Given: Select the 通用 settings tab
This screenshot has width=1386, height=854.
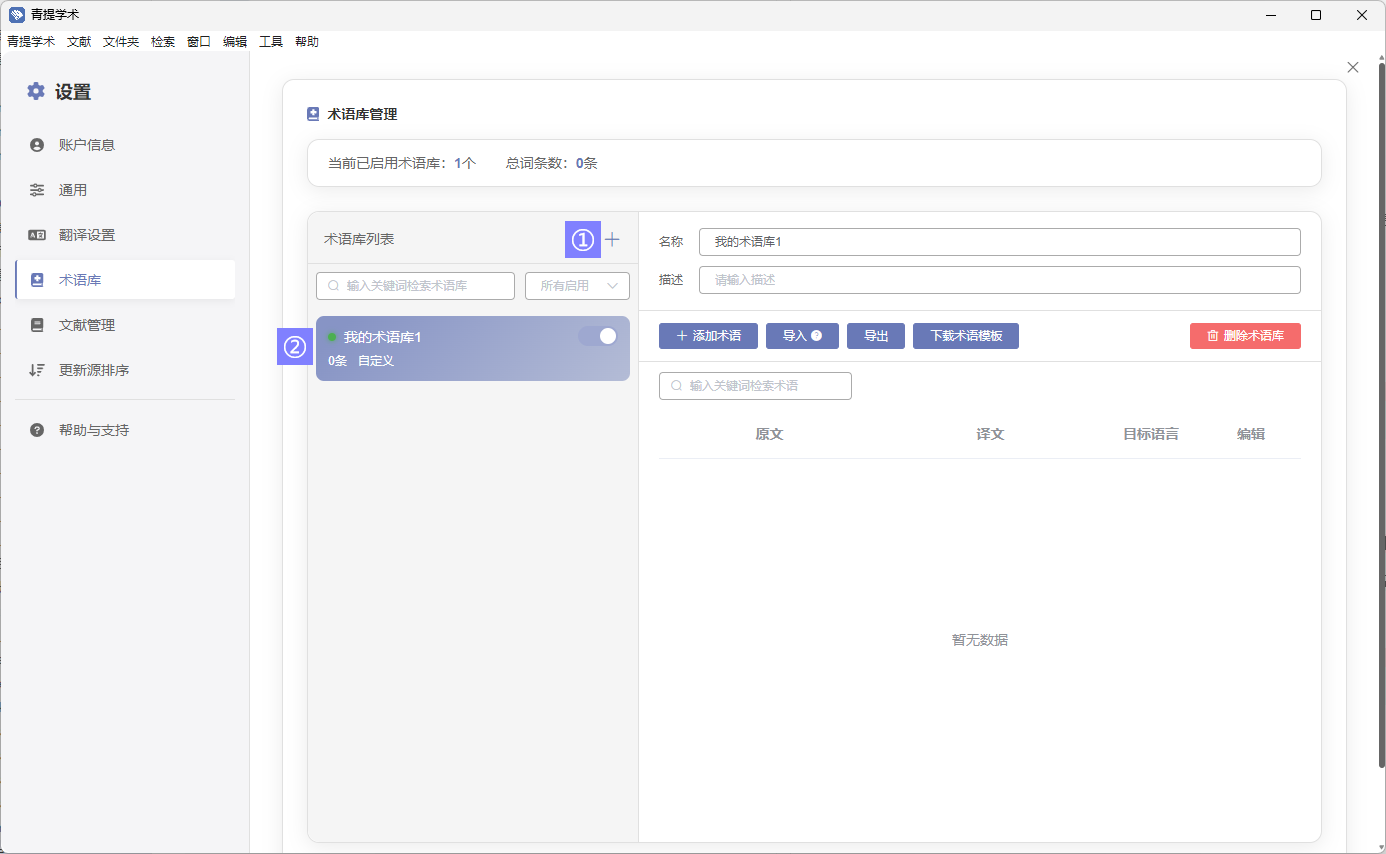Looking at the screenshot, I should (x=73, y=190).
